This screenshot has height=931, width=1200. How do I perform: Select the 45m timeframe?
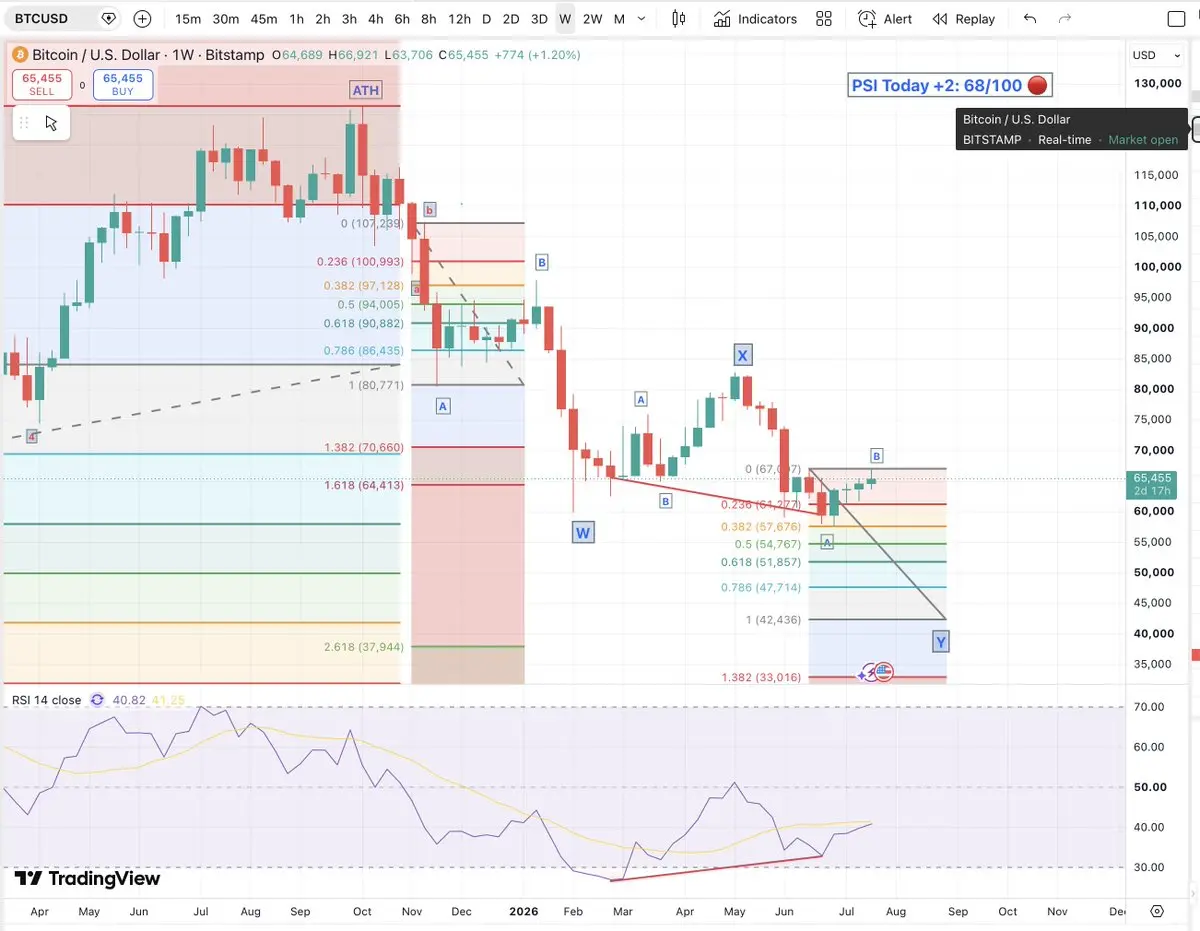(264, 19)
